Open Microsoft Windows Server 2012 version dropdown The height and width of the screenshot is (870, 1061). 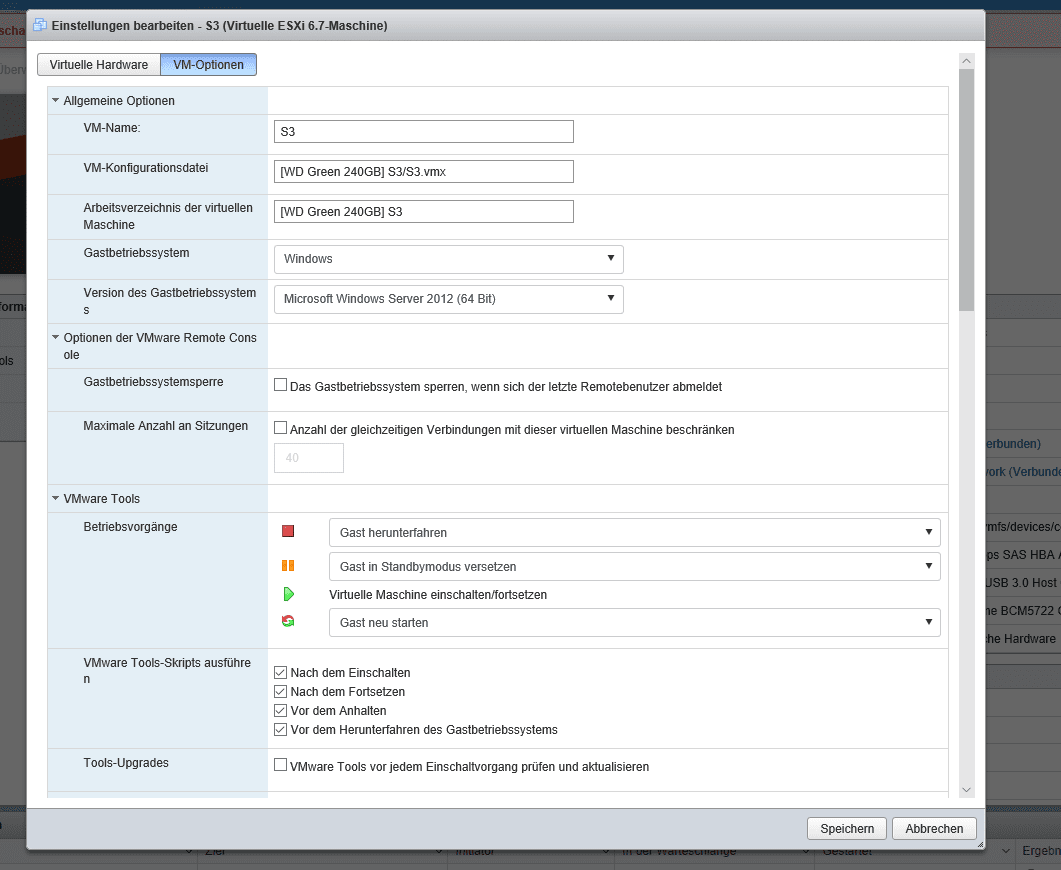[448, 299]
